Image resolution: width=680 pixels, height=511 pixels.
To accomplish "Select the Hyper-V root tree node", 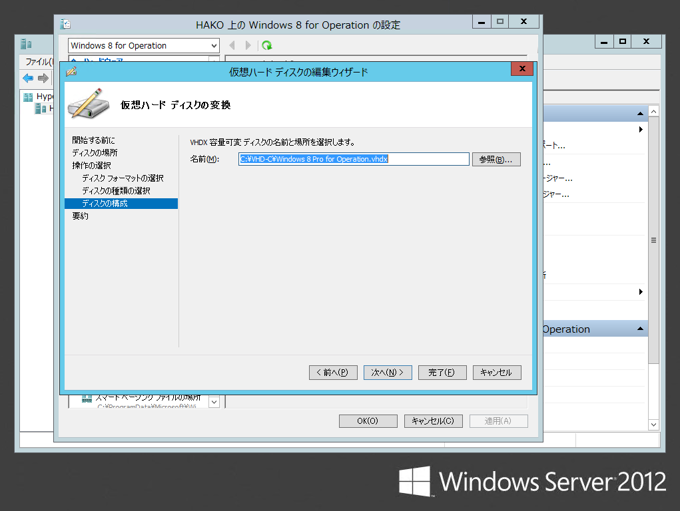I will click(39, 96).
